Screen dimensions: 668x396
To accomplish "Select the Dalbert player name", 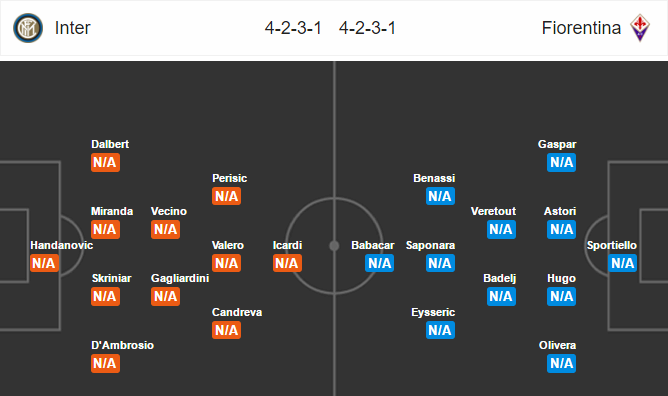I will point(110,144).
